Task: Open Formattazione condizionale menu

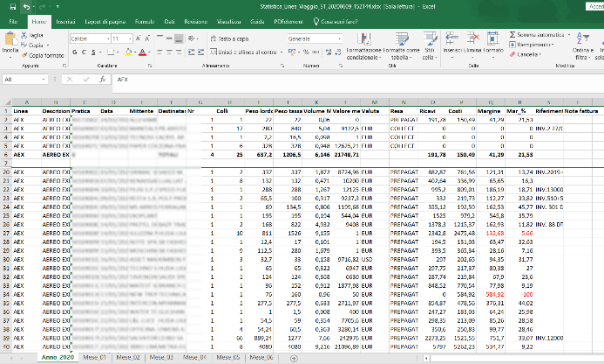Action: tap(364, 46)
